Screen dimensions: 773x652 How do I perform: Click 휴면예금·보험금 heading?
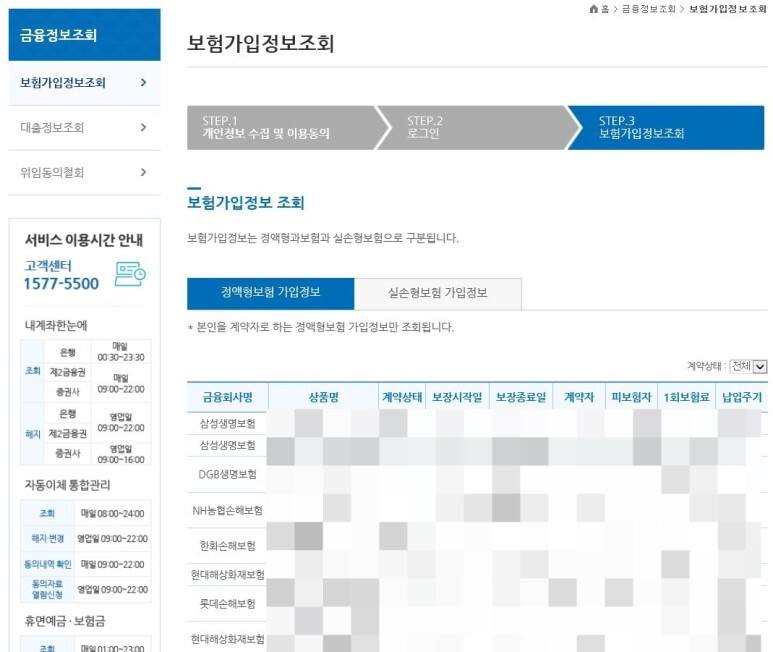pyautogui.click(x=65, y=621)
